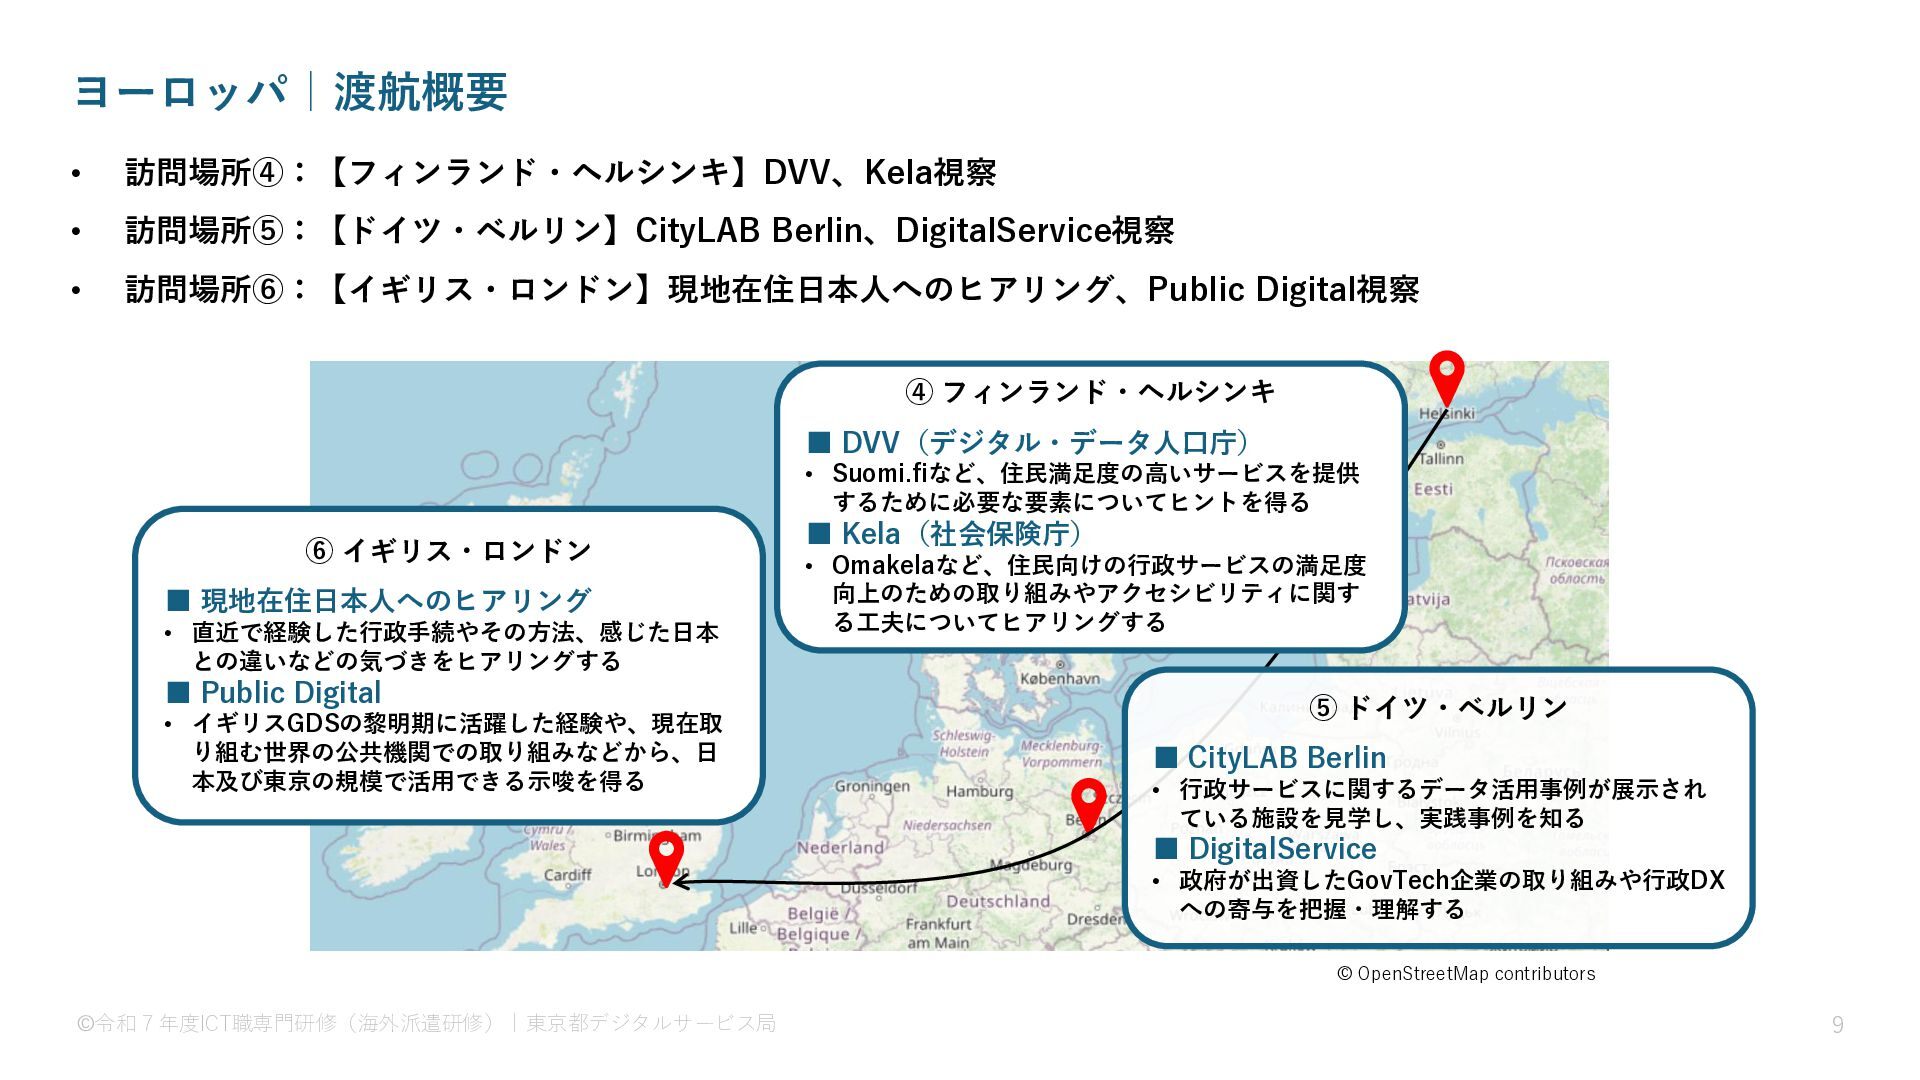Select the ⑤ ドイツ・ベルリン callout heading
The image size is (1920, 1080).
[x=1438, y=707]
